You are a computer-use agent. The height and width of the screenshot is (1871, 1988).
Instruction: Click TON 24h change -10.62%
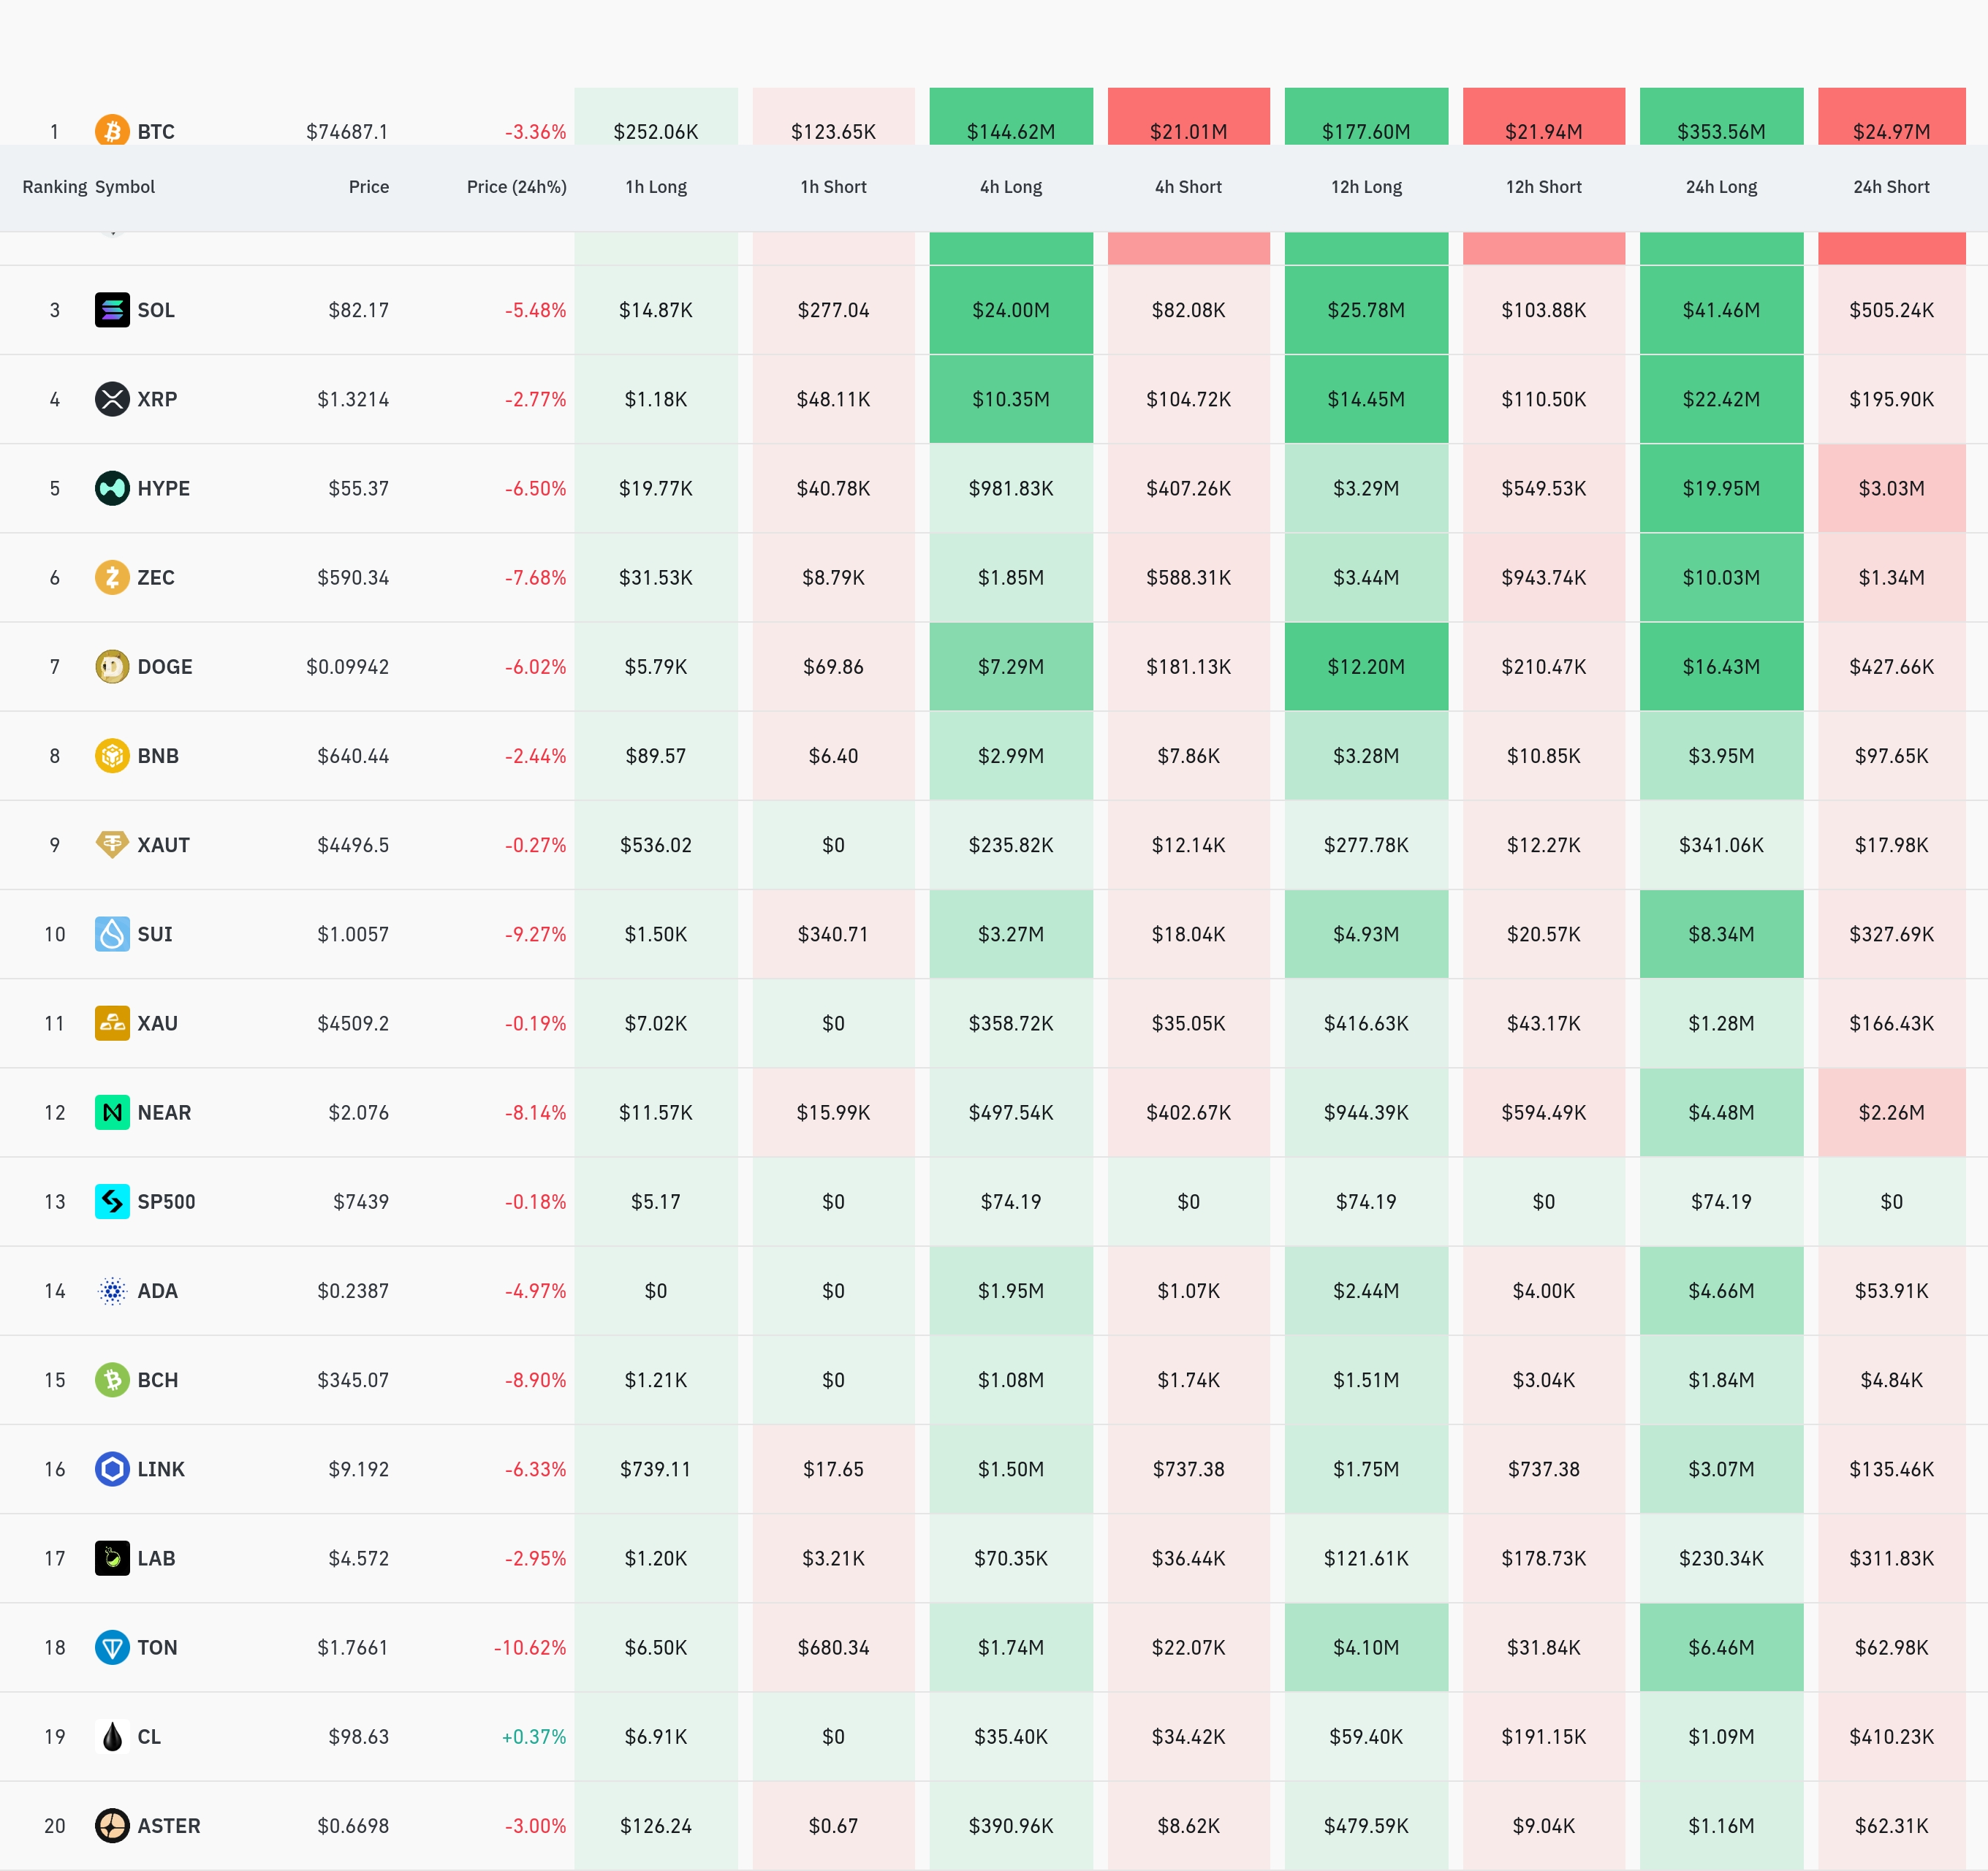click(530, 1647)
